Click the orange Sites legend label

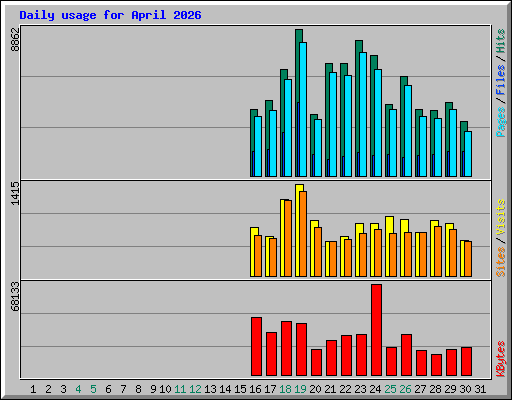(x=501, y=262)
